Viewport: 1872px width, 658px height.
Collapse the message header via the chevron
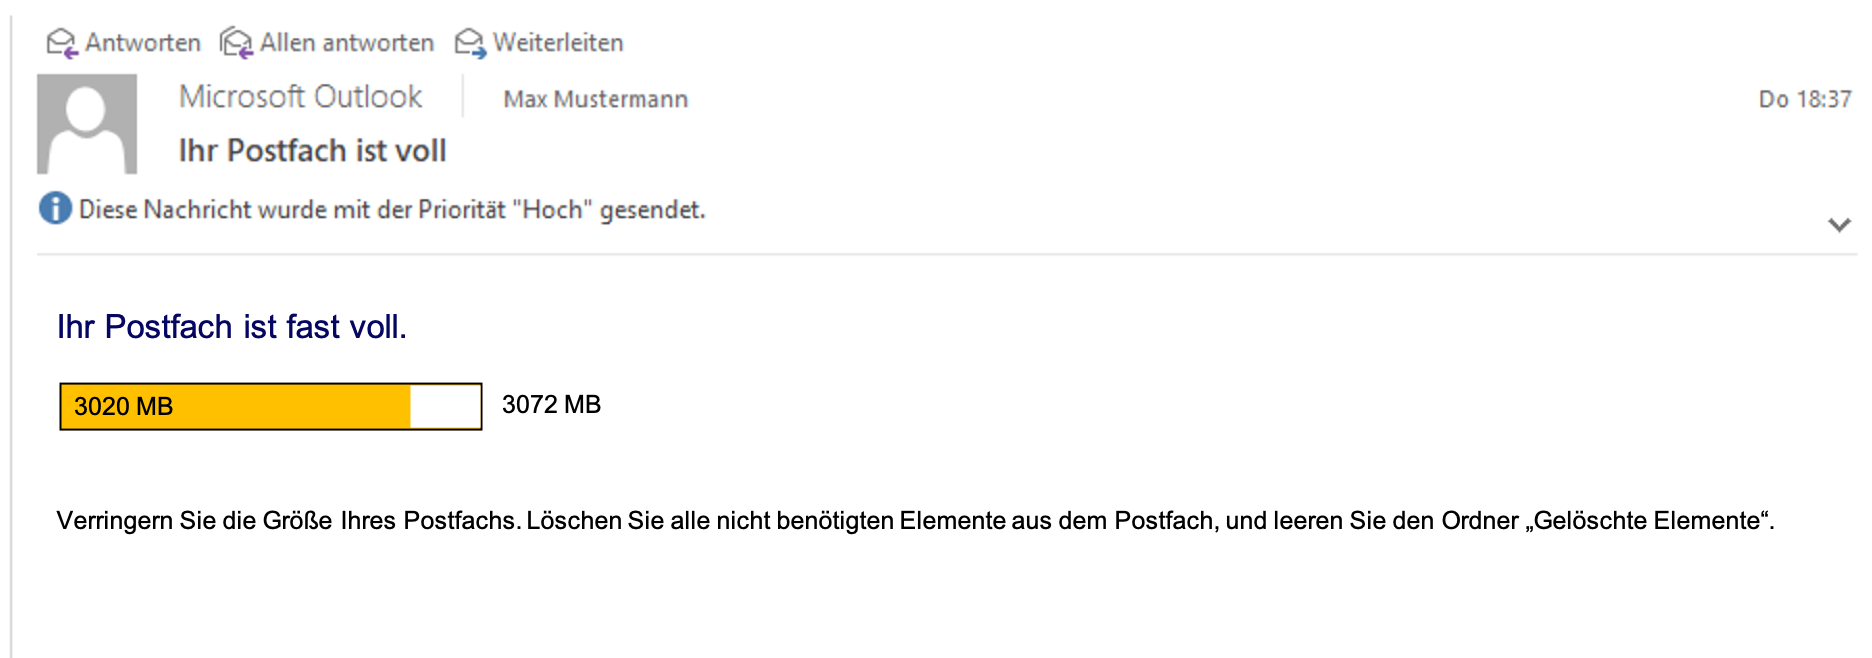pyautogui.click(x=1838, y=225)
